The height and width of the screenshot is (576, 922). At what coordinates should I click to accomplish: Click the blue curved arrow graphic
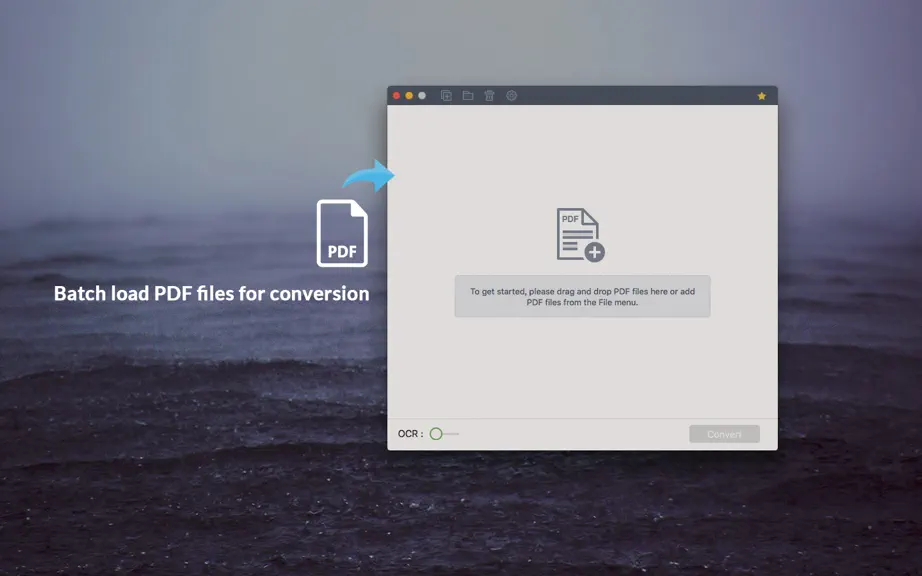[369, 176]
